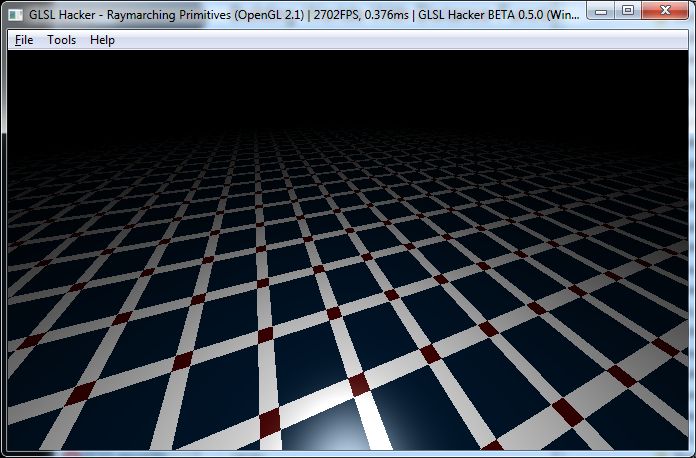Close the GLSL Hacker window
Screen dimensions: 696x458
(x=664, y=10)
